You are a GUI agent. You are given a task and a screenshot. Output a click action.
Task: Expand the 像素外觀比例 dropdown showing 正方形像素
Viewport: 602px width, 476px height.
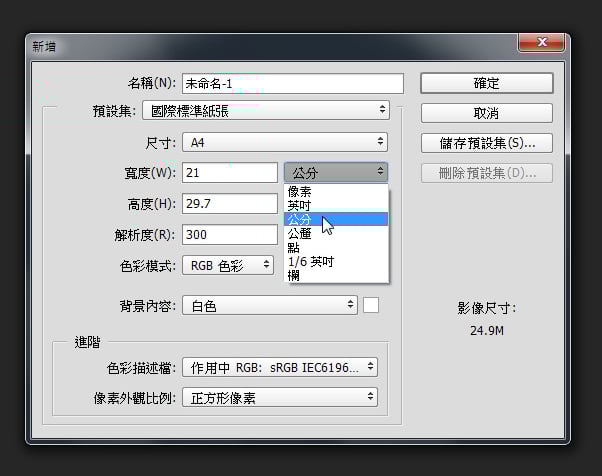279,398
